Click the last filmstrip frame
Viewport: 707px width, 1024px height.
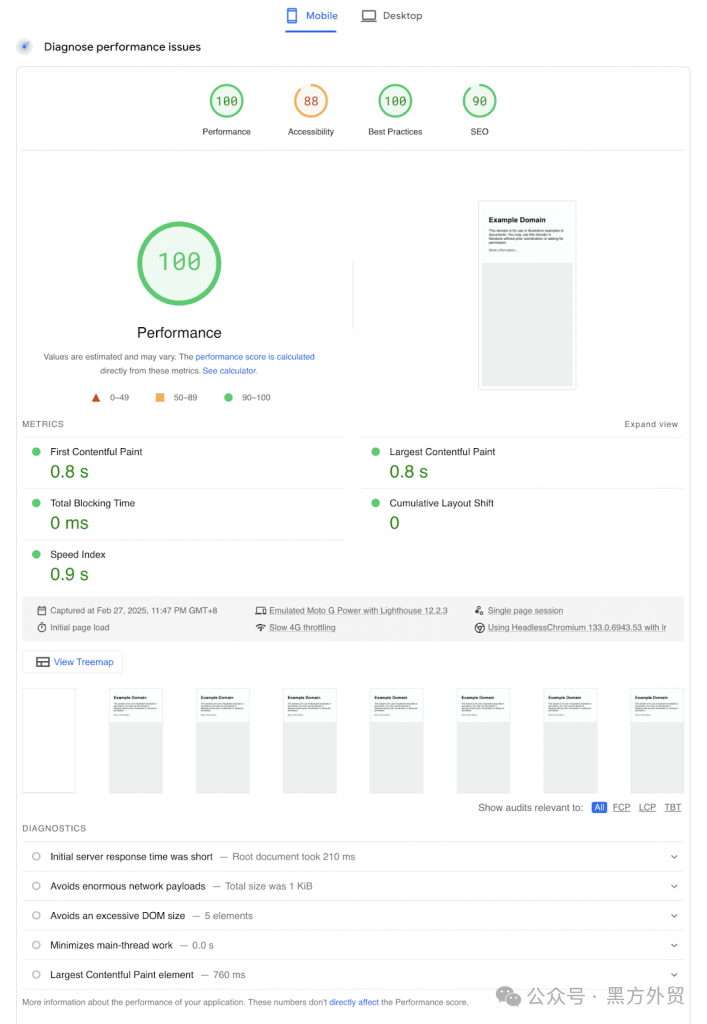(657, 741)
